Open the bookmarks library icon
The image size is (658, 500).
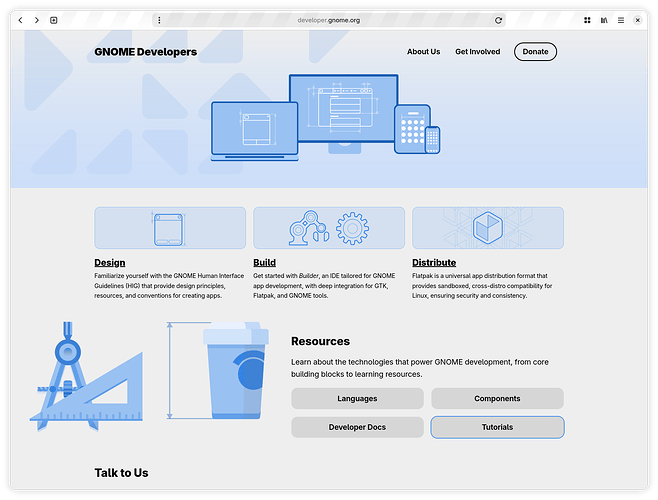tap(604, 20)
